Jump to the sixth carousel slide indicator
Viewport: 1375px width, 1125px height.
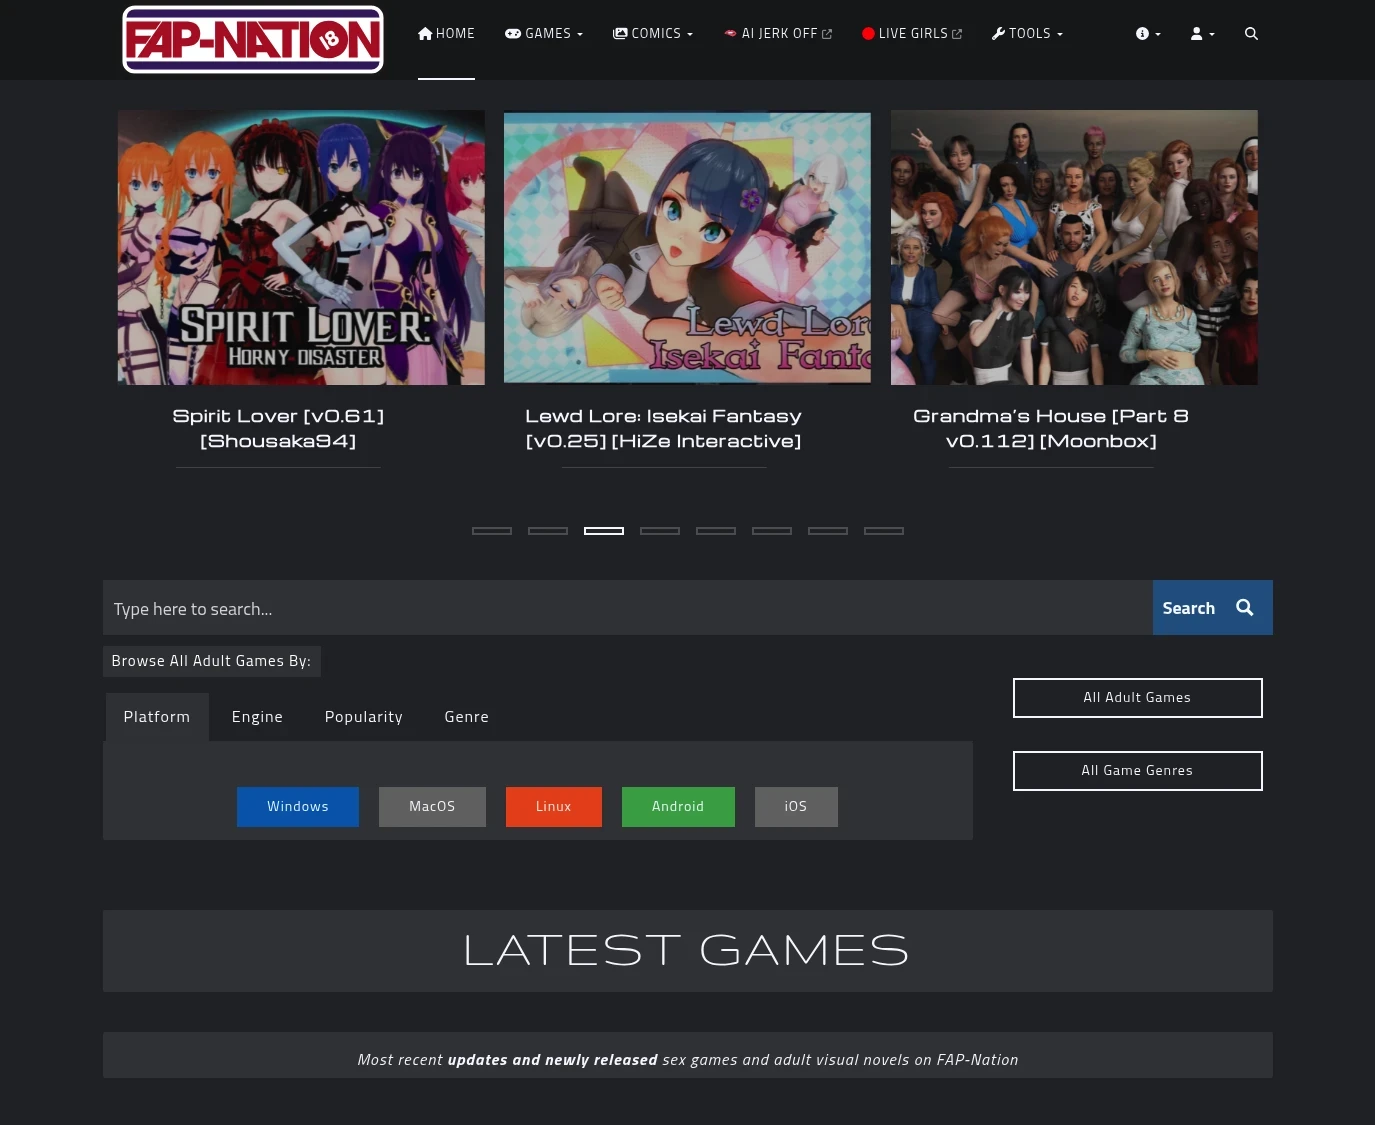point(772,531)
